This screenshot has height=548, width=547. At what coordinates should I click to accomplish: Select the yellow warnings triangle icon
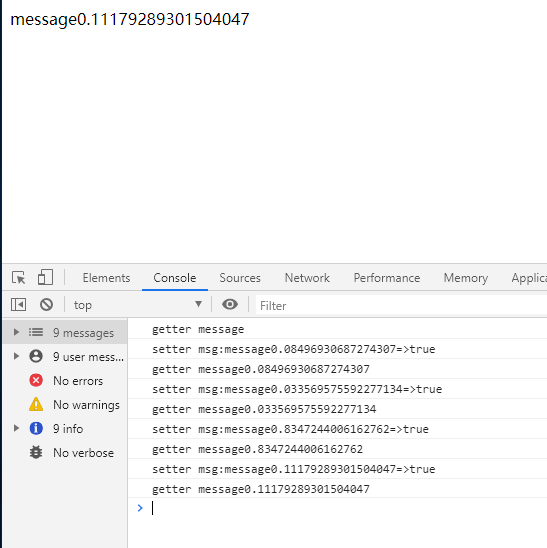point(36,404)
